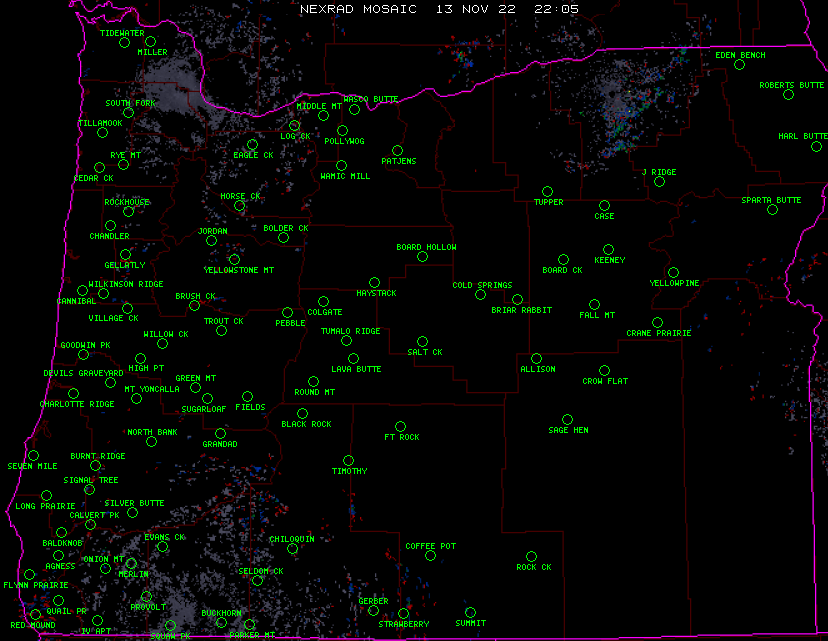Click the J Ridge station circle

[659, 182]
